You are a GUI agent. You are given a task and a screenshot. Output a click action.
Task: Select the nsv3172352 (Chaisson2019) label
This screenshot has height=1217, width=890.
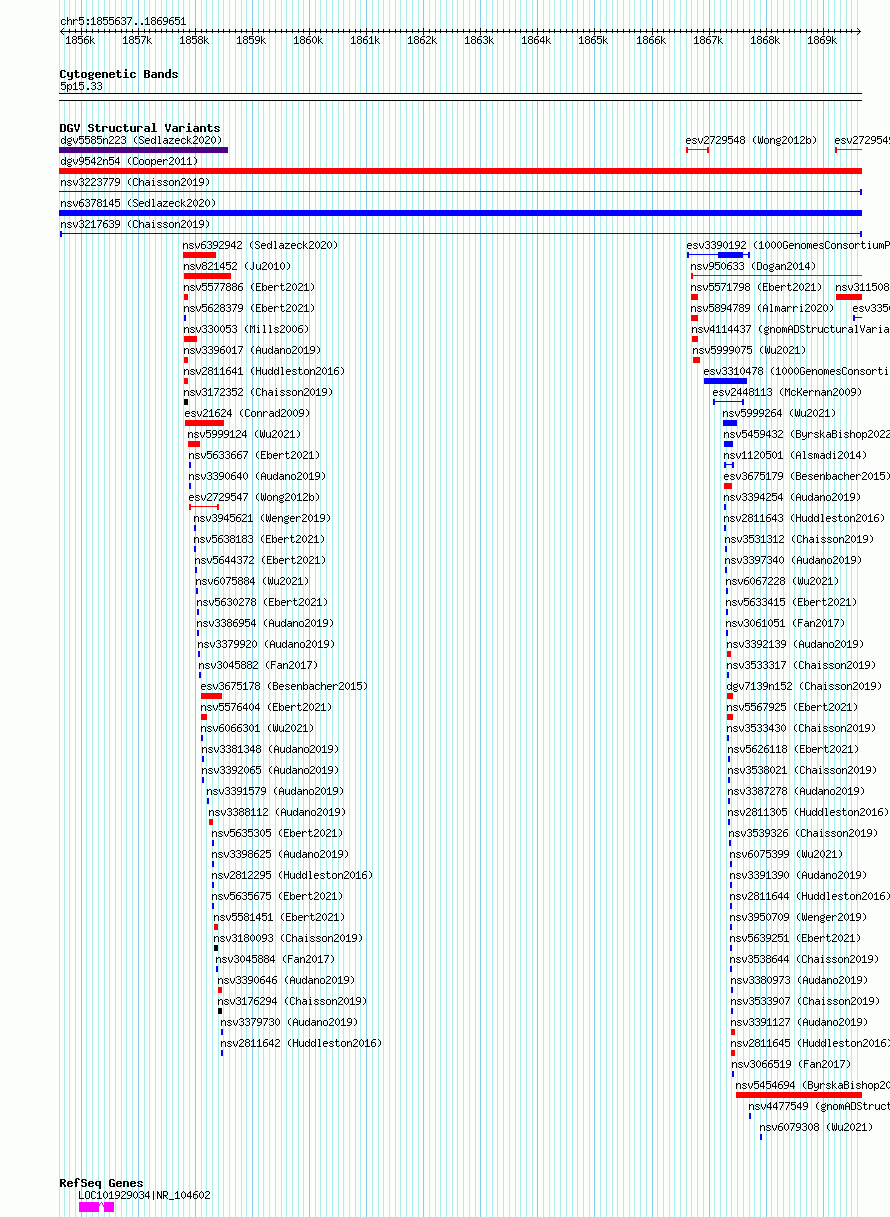(x=259, y=392)
